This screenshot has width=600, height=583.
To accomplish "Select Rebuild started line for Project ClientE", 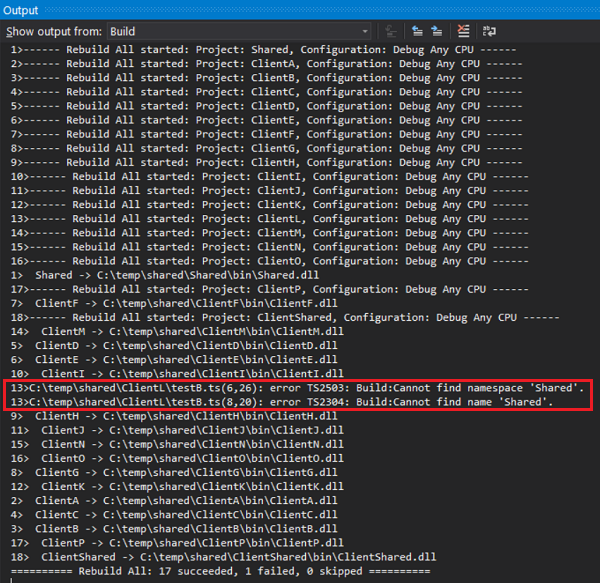I will (x=266, y=121).
